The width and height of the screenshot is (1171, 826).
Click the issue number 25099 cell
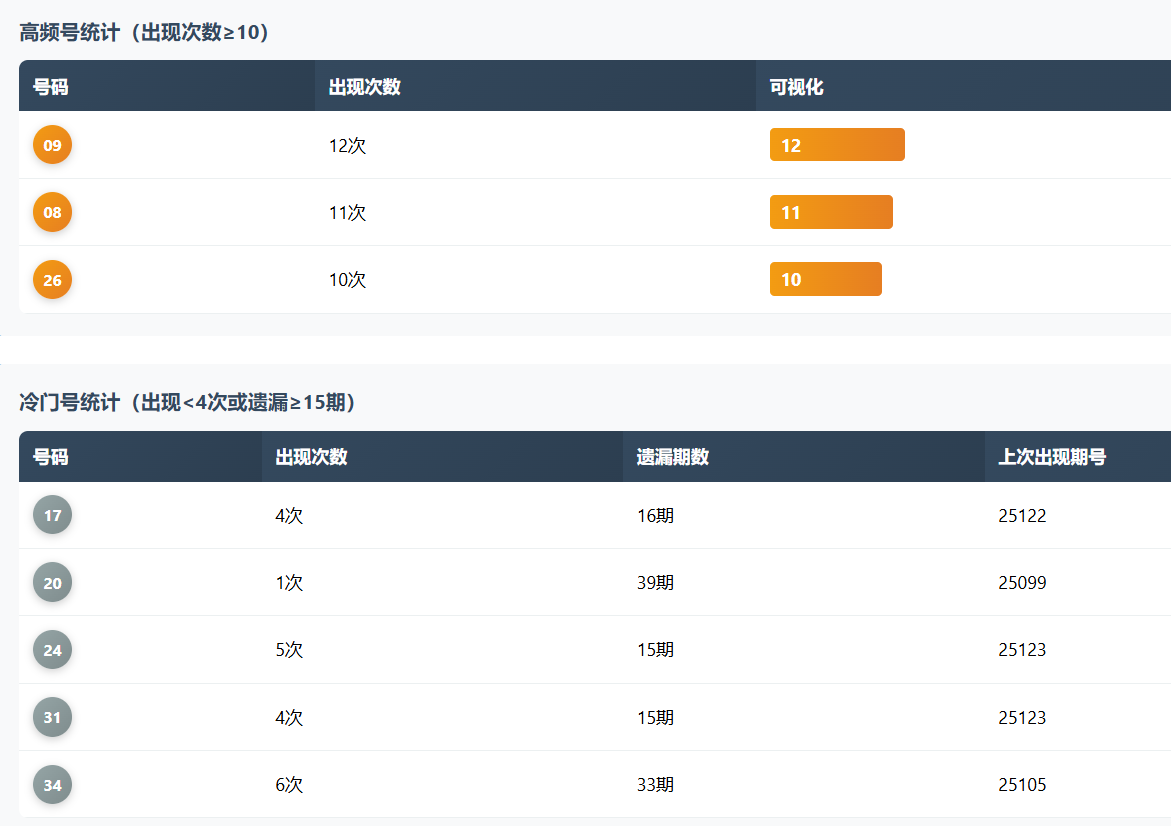(x=1022, y=583)
